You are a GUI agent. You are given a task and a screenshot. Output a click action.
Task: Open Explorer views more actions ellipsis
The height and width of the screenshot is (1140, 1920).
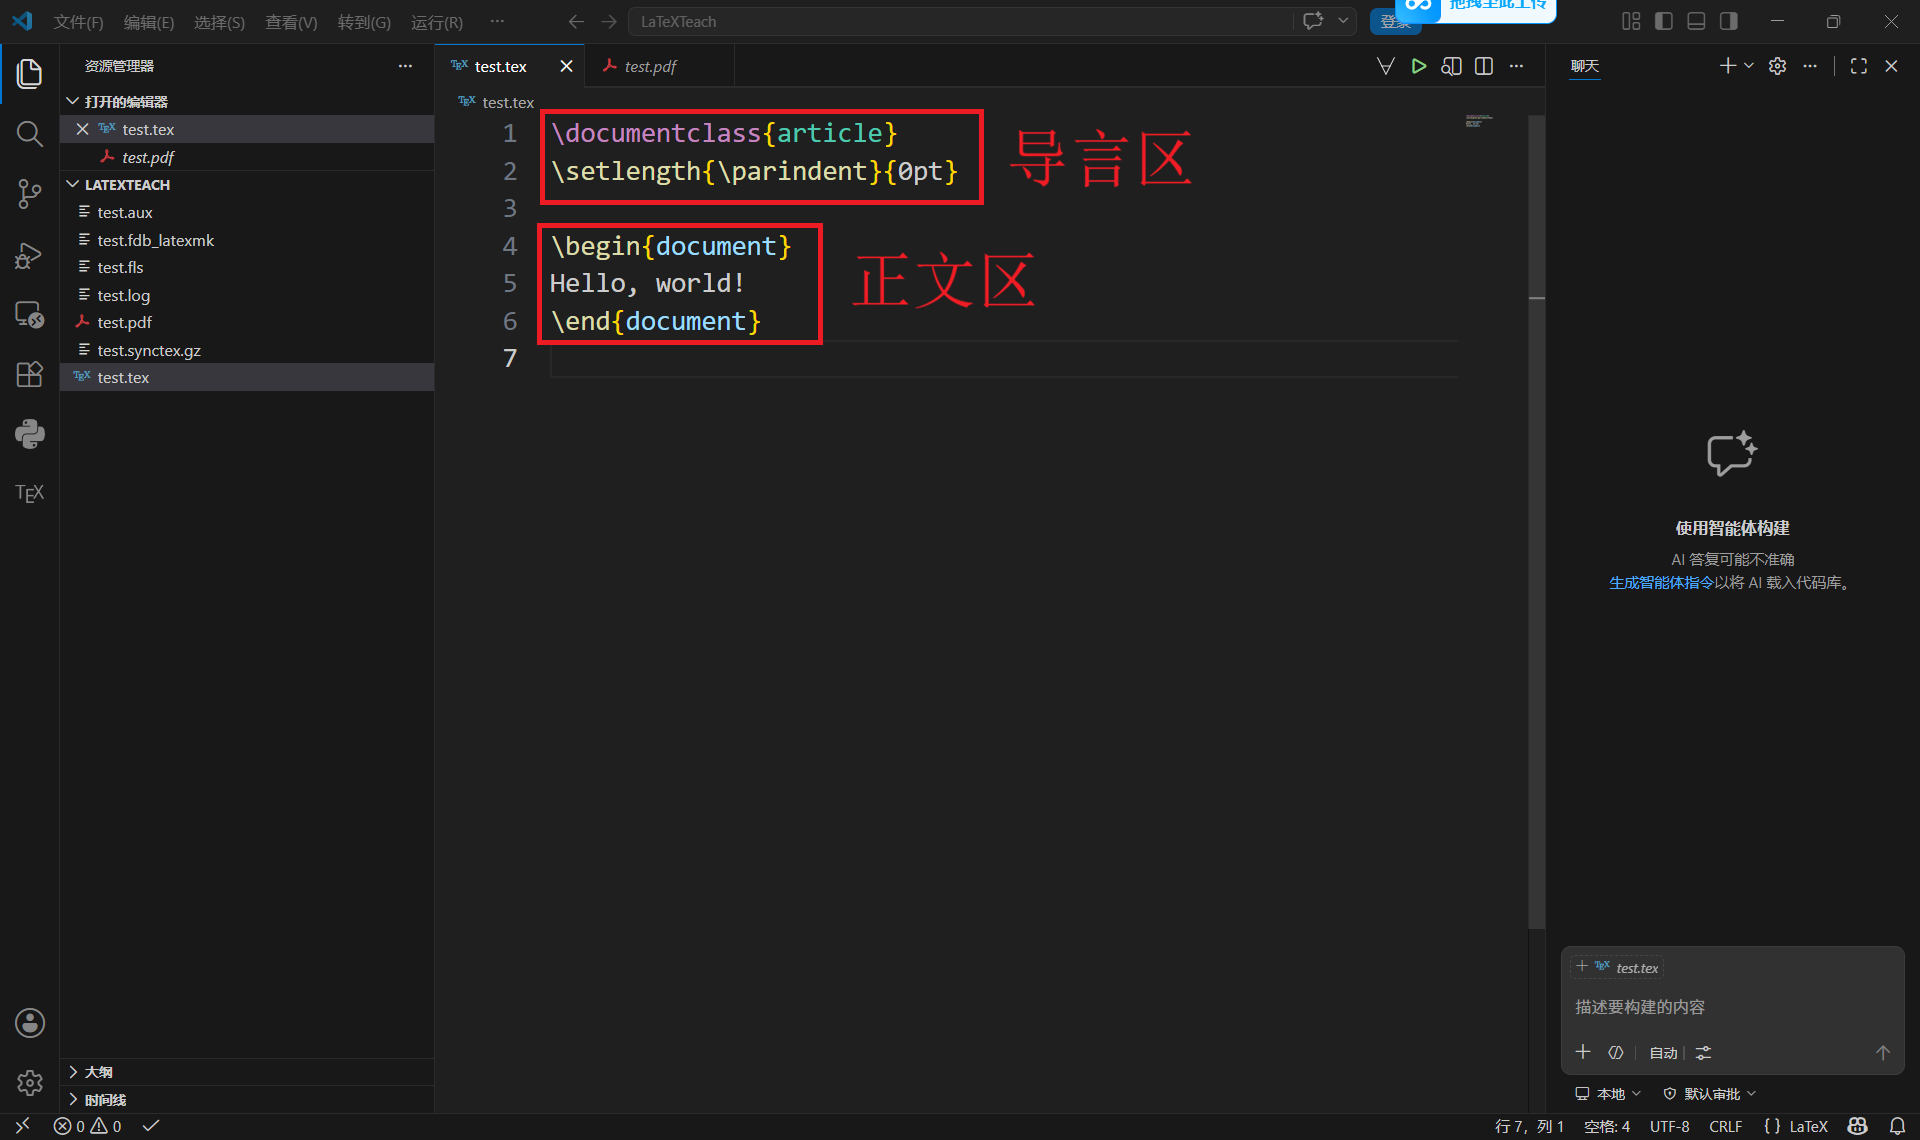coord(405,66)
